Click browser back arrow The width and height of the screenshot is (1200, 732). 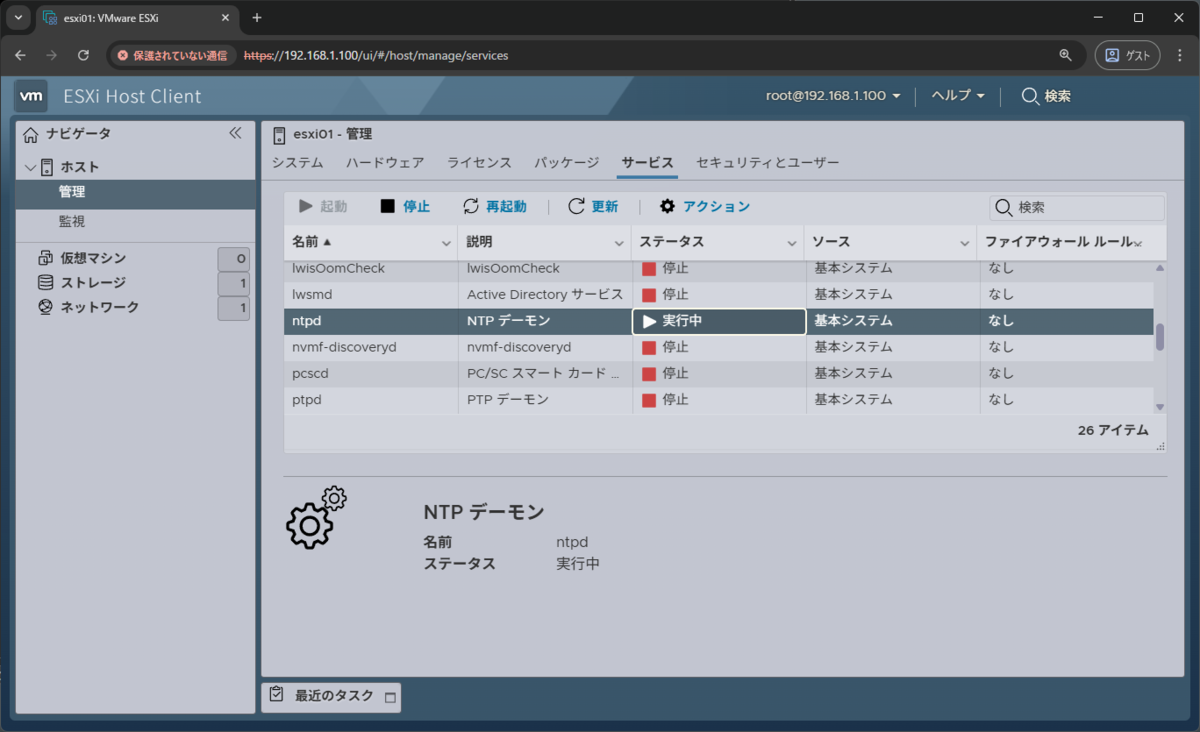pos(21,55)
